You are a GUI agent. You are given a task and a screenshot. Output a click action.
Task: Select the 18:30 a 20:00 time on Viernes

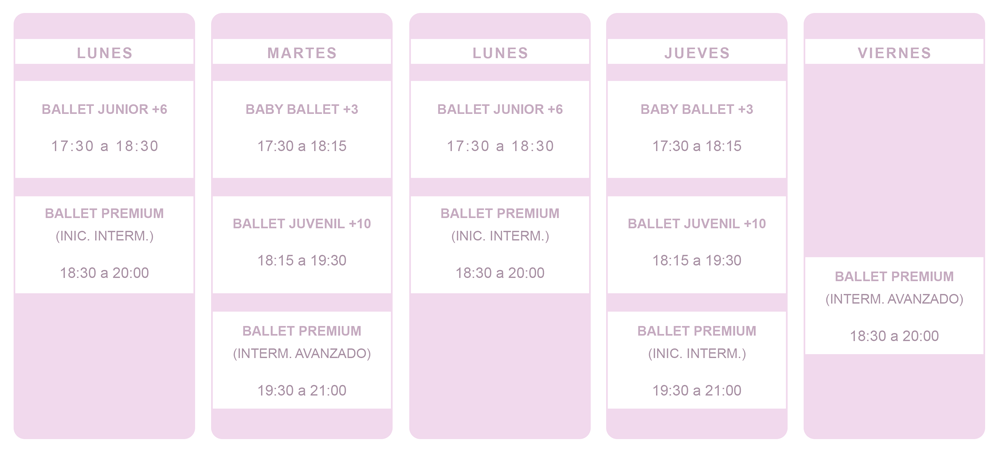(x=894, y=336)
